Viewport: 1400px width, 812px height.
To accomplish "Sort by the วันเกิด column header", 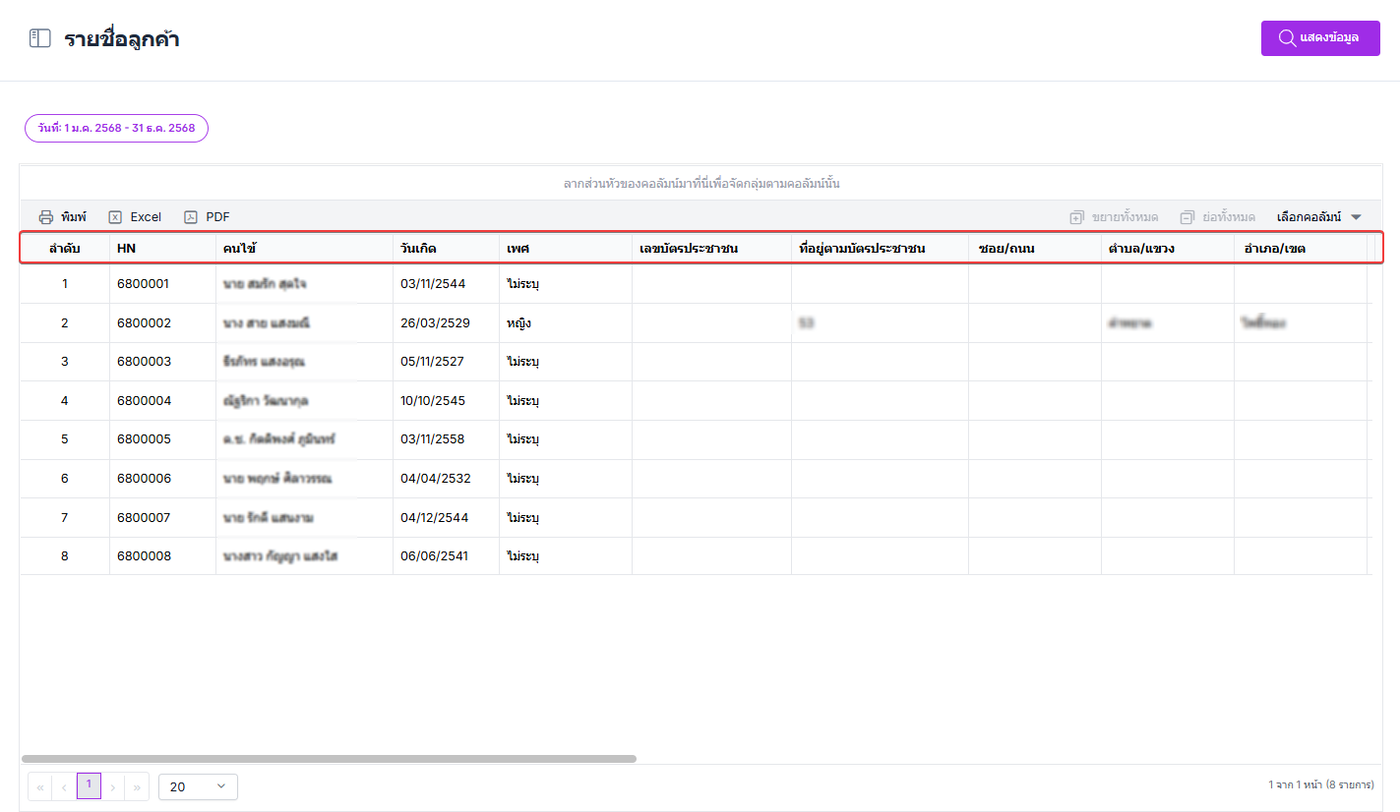I will coord(446,248).
